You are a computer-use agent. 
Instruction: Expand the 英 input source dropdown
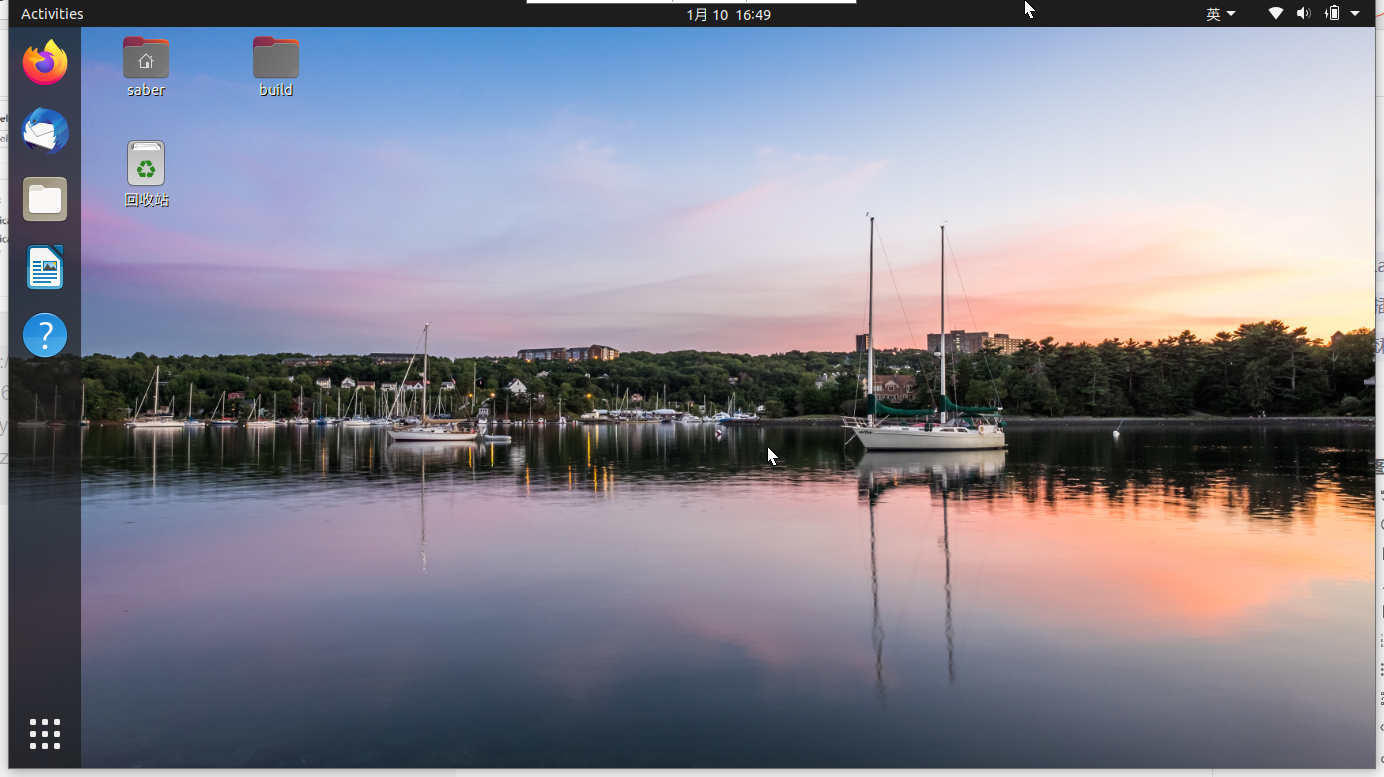(x=1220, y=13)
